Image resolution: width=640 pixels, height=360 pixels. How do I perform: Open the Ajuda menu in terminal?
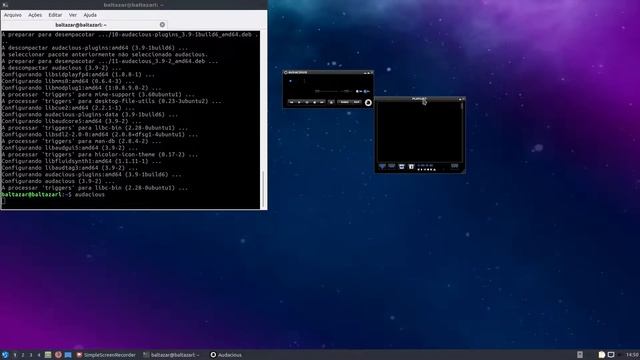click(90, 15)
